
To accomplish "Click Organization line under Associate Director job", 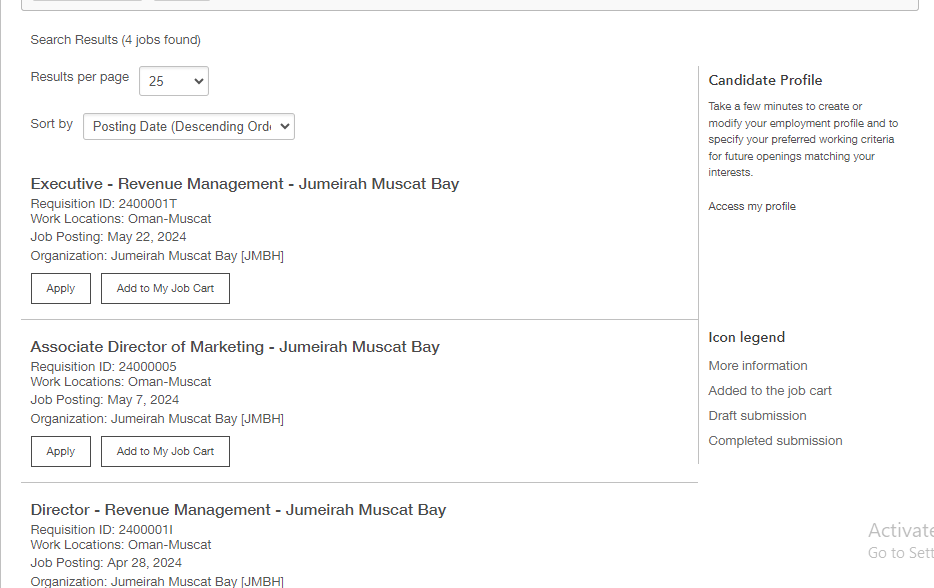I will click(x=157, y=419).
